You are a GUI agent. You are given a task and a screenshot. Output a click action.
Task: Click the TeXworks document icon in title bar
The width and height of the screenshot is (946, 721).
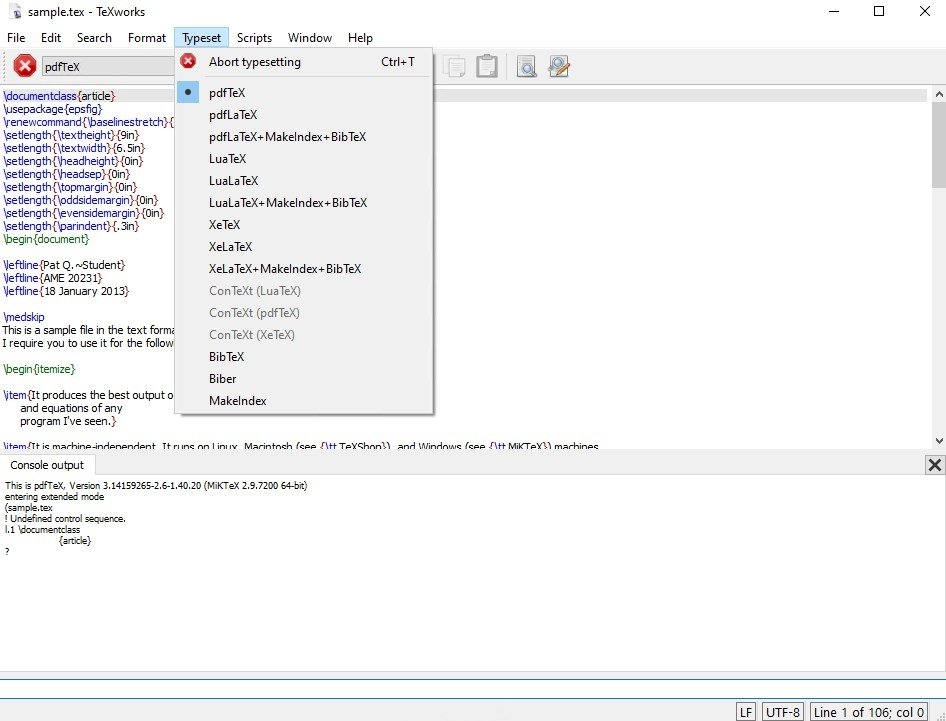click(x=15, y=11)
